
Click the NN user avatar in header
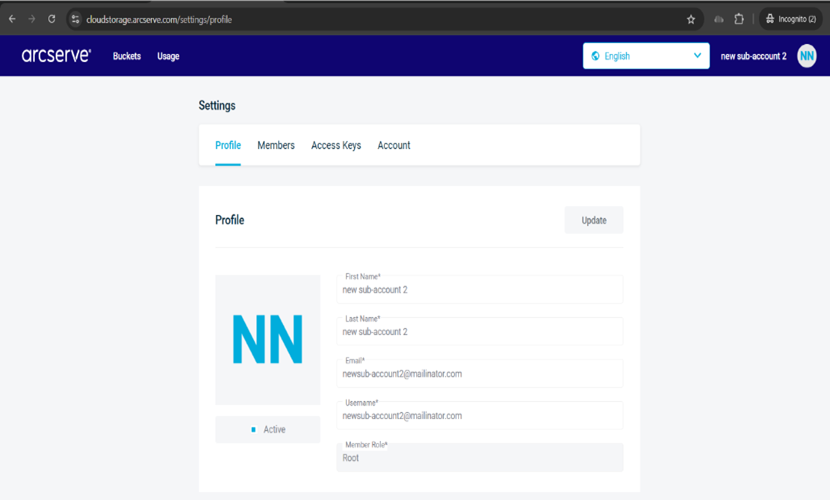point(806,56)
